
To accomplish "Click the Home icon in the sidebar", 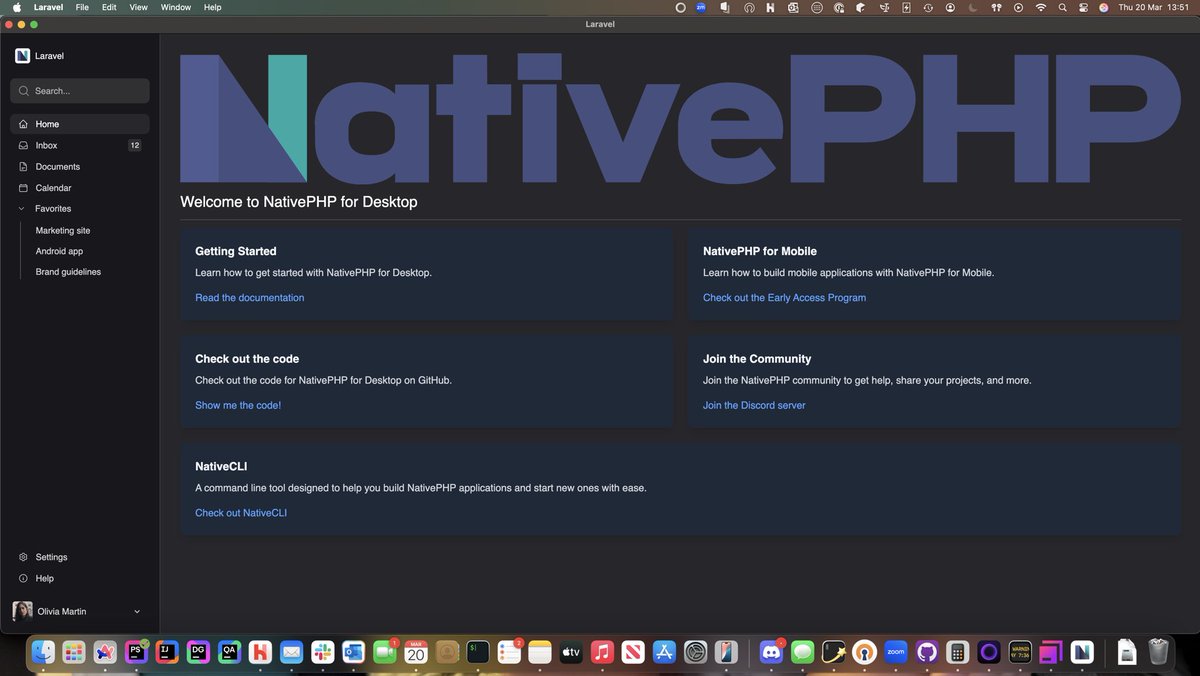I will coord(24,124).
